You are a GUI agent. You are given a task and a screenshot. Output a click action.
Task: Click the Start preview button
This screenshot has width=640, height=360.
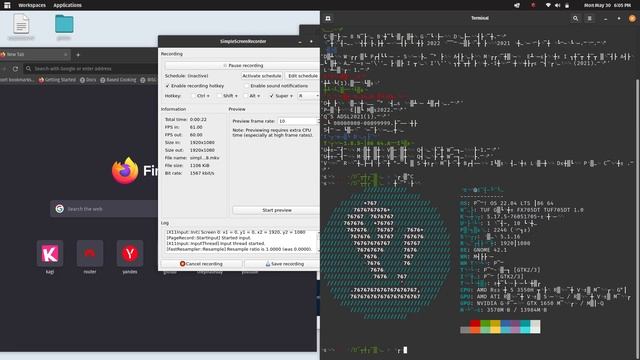pos(276,210)
